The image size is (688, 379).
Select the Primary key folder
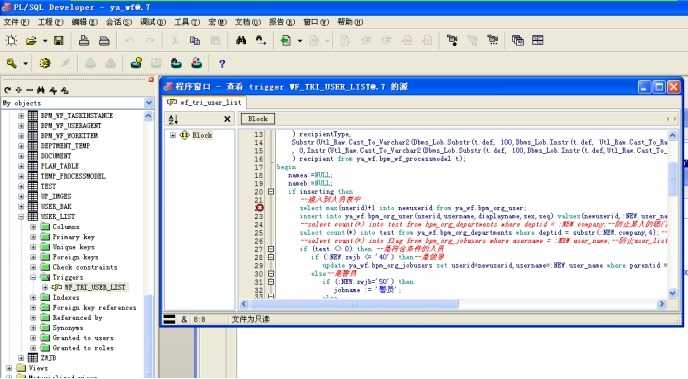point(73,237)
